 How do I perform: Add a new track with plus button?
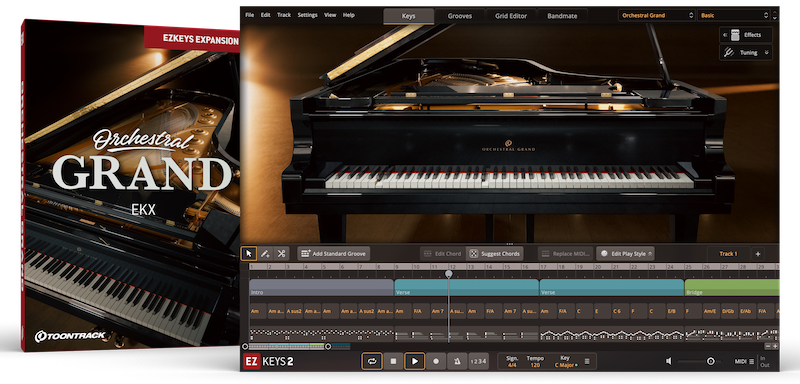coord(758,253)
